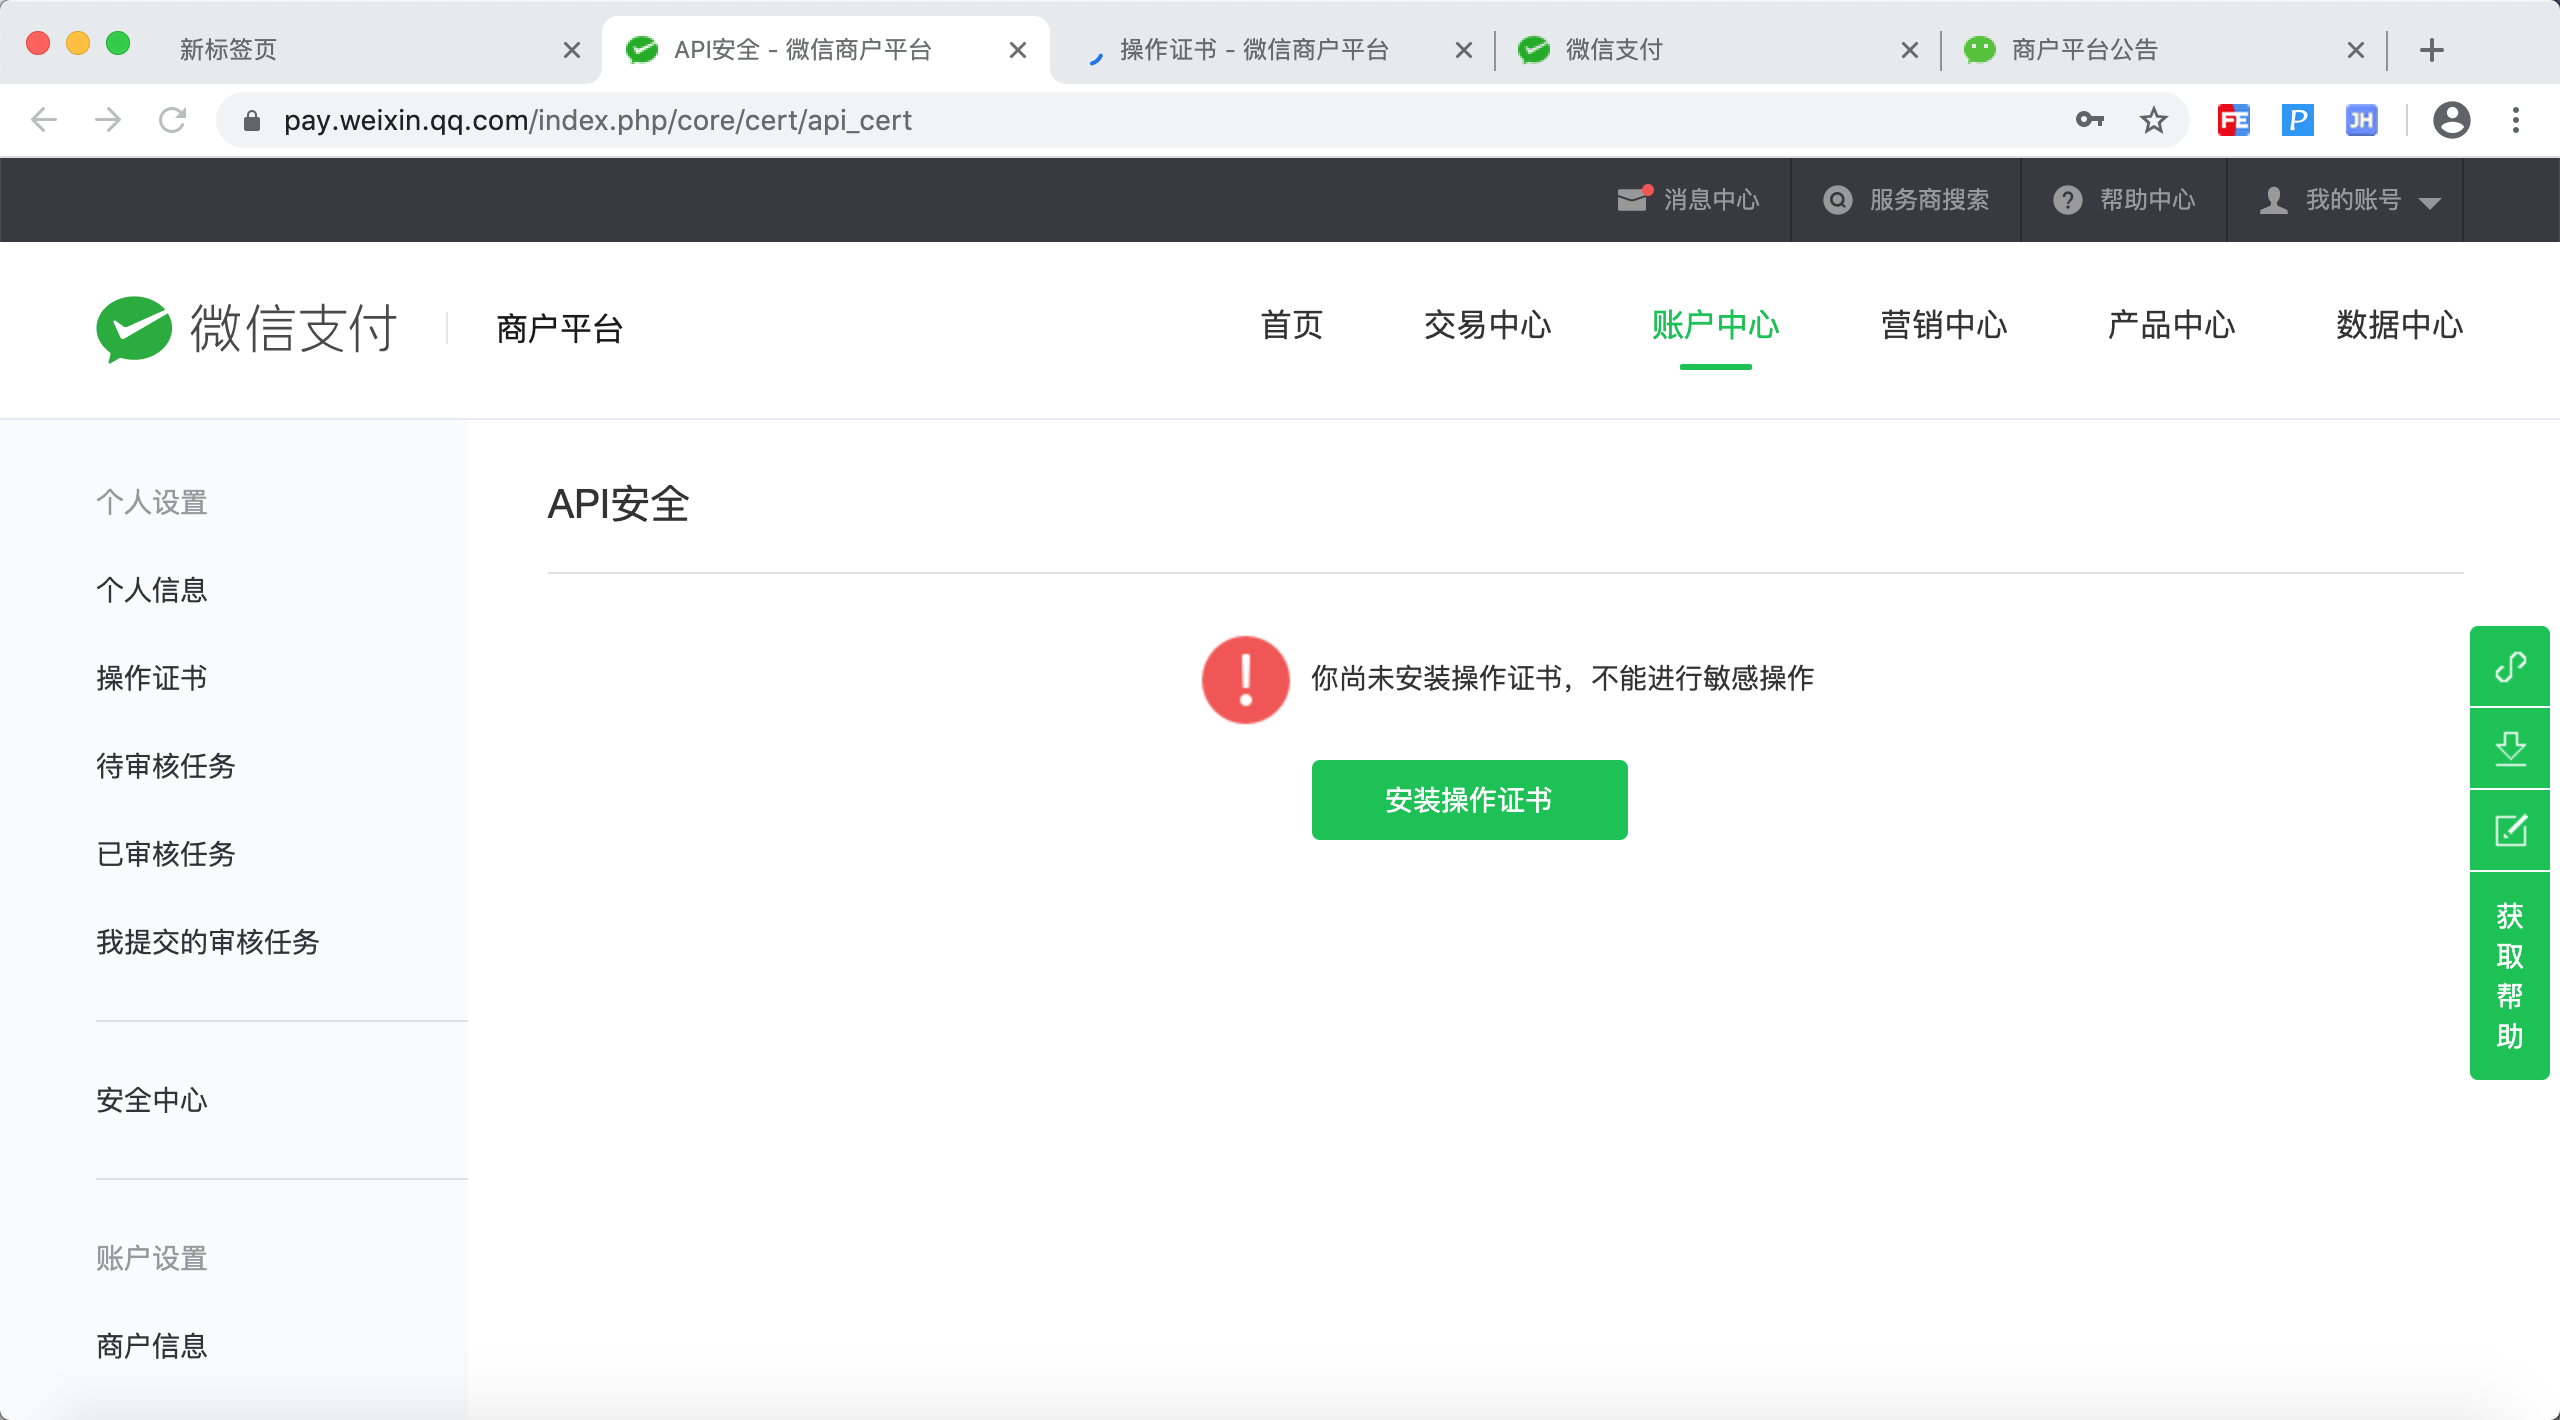Image resolution: width=2560 pixels, height=1420 pixels.
Task: Select 操作证书 in left sidebar
Action: point(152,678)
